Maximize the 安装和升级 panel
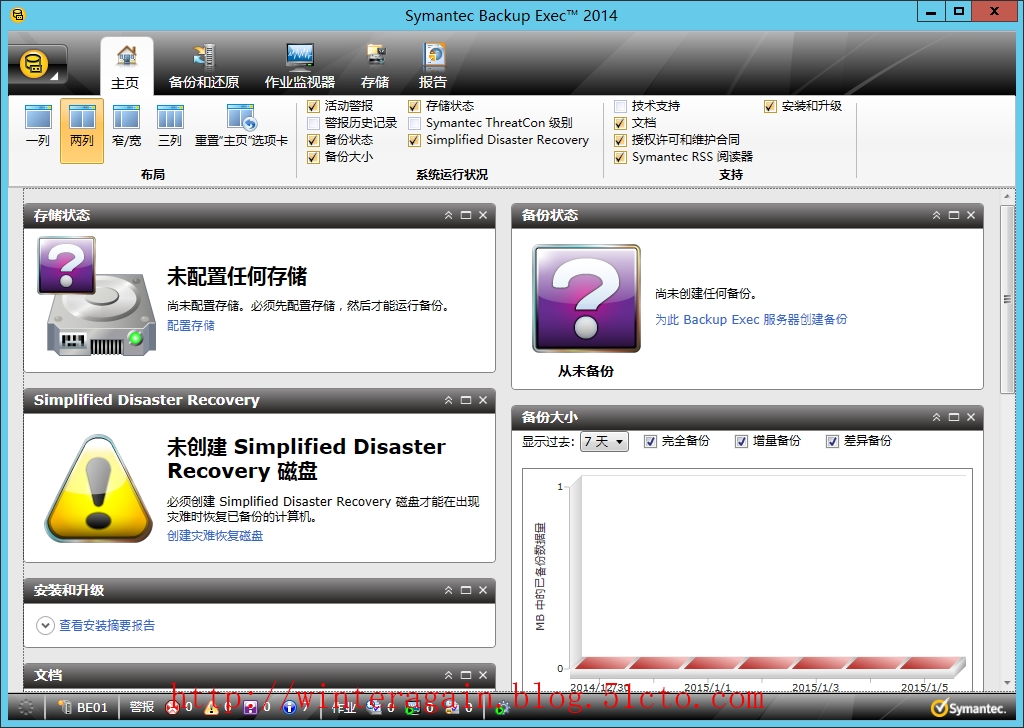This screenshot has width=1024, height=728. [x=466, y=590]
